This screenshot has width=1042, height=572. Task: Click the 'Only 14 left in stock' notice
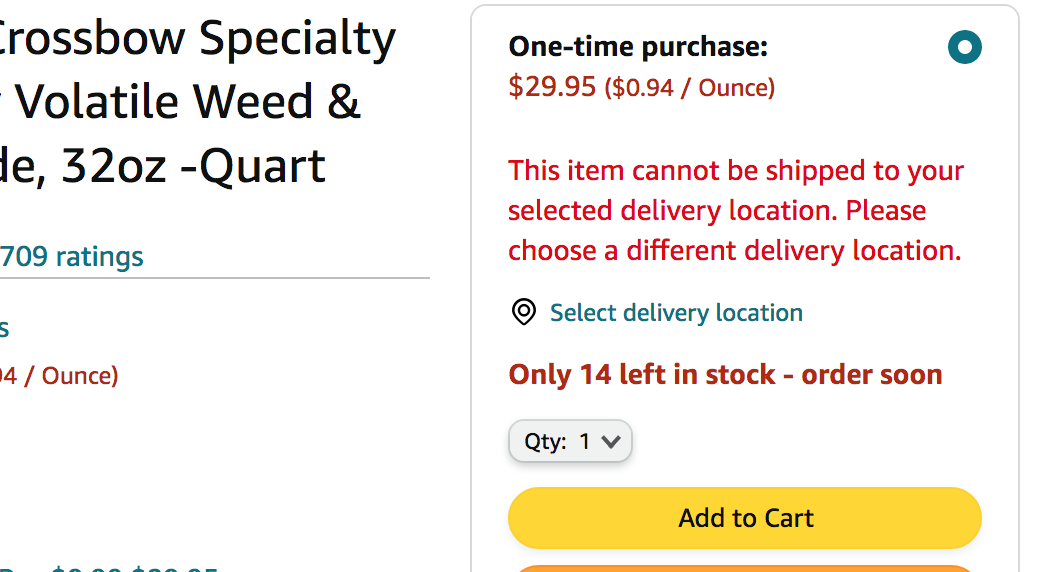tap(725, 374)
